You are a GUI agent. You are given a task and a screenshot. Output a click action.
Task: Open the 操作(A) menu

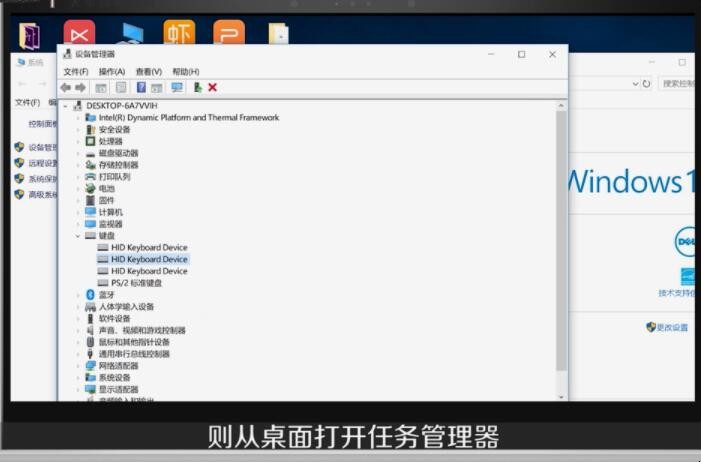112,72
